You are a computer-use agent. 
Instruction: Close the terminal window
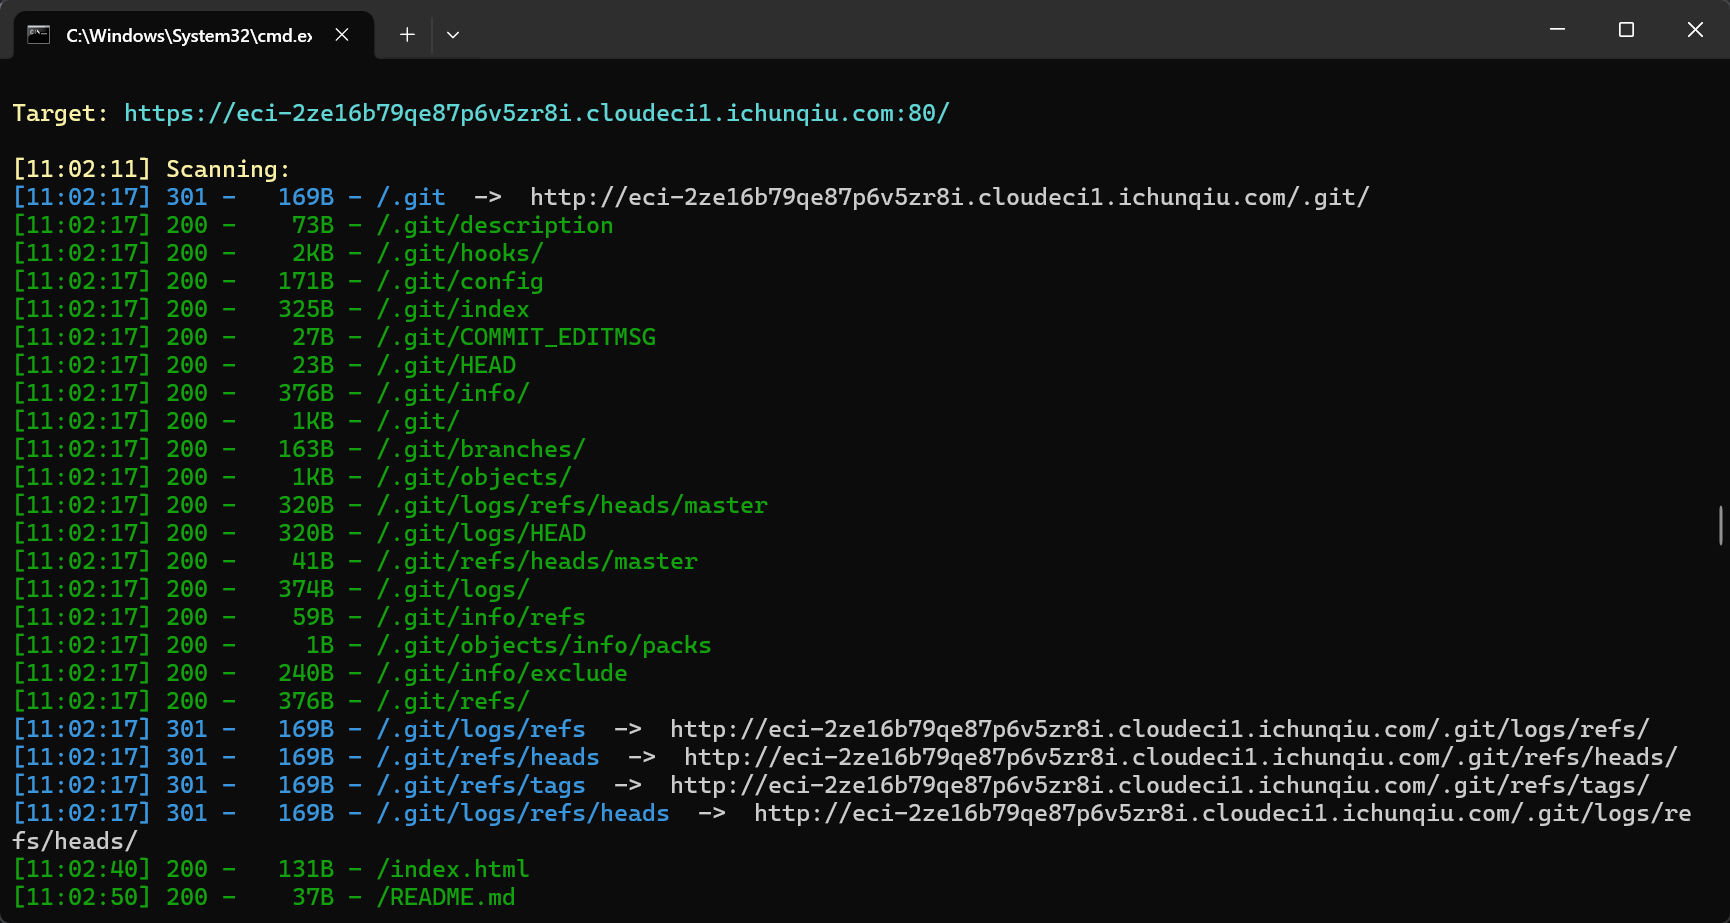coord(1695,30)
